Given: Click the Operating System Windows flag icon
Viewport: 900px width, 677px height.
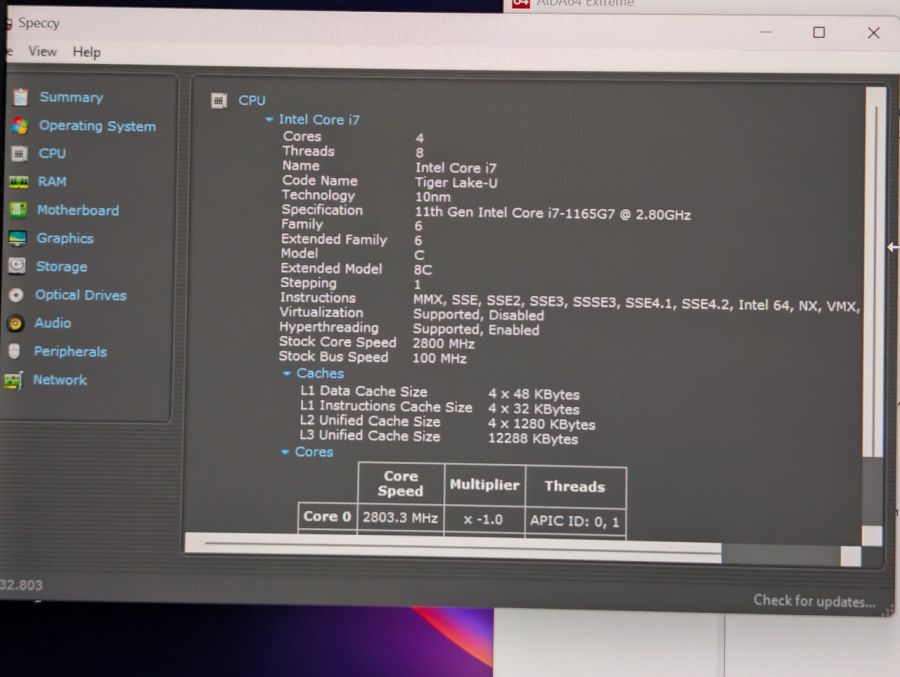Looking at the screenshot, I should click(20, 125).
